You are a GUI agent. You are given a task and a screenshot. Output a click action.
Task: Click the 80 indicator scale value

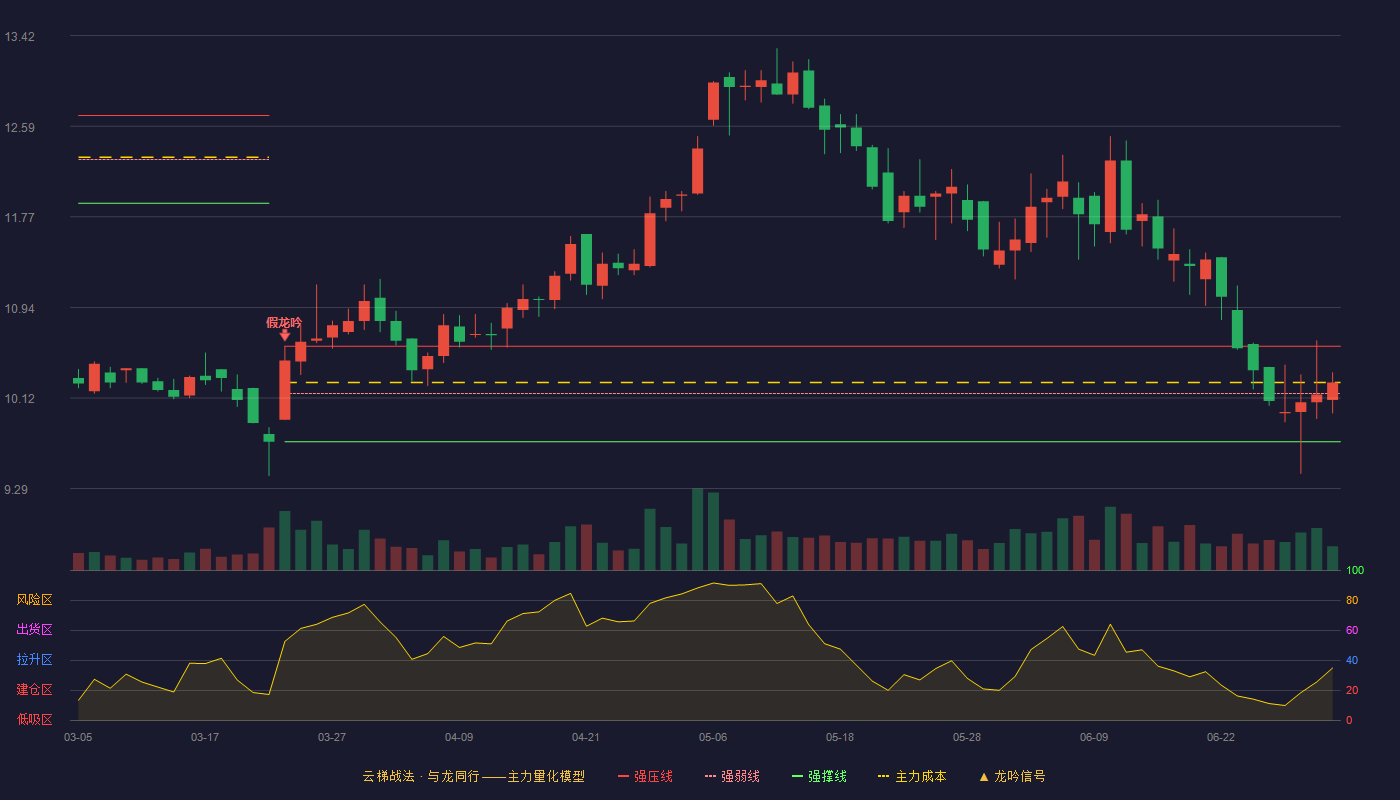pyautogui.click(x=1352, y=601)
